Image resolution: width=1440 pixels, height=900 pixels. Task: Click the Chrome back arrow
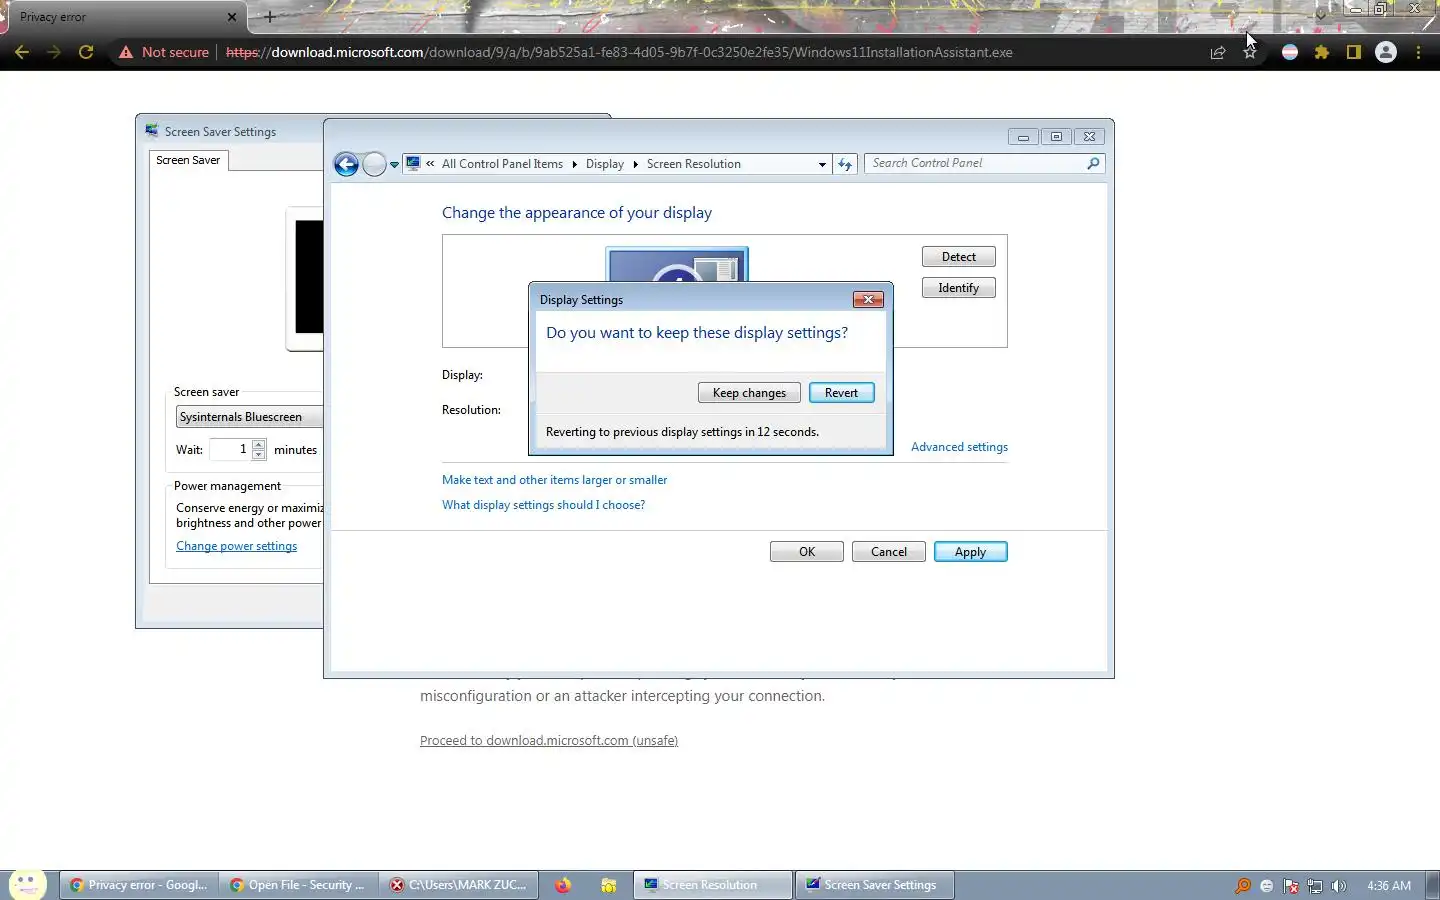tap(22, 52)
